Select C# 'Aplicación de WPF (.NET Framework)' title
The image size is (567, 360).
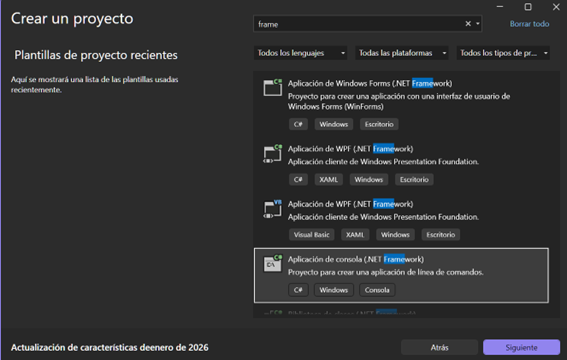pyautogui.click(x=350, y=149)
